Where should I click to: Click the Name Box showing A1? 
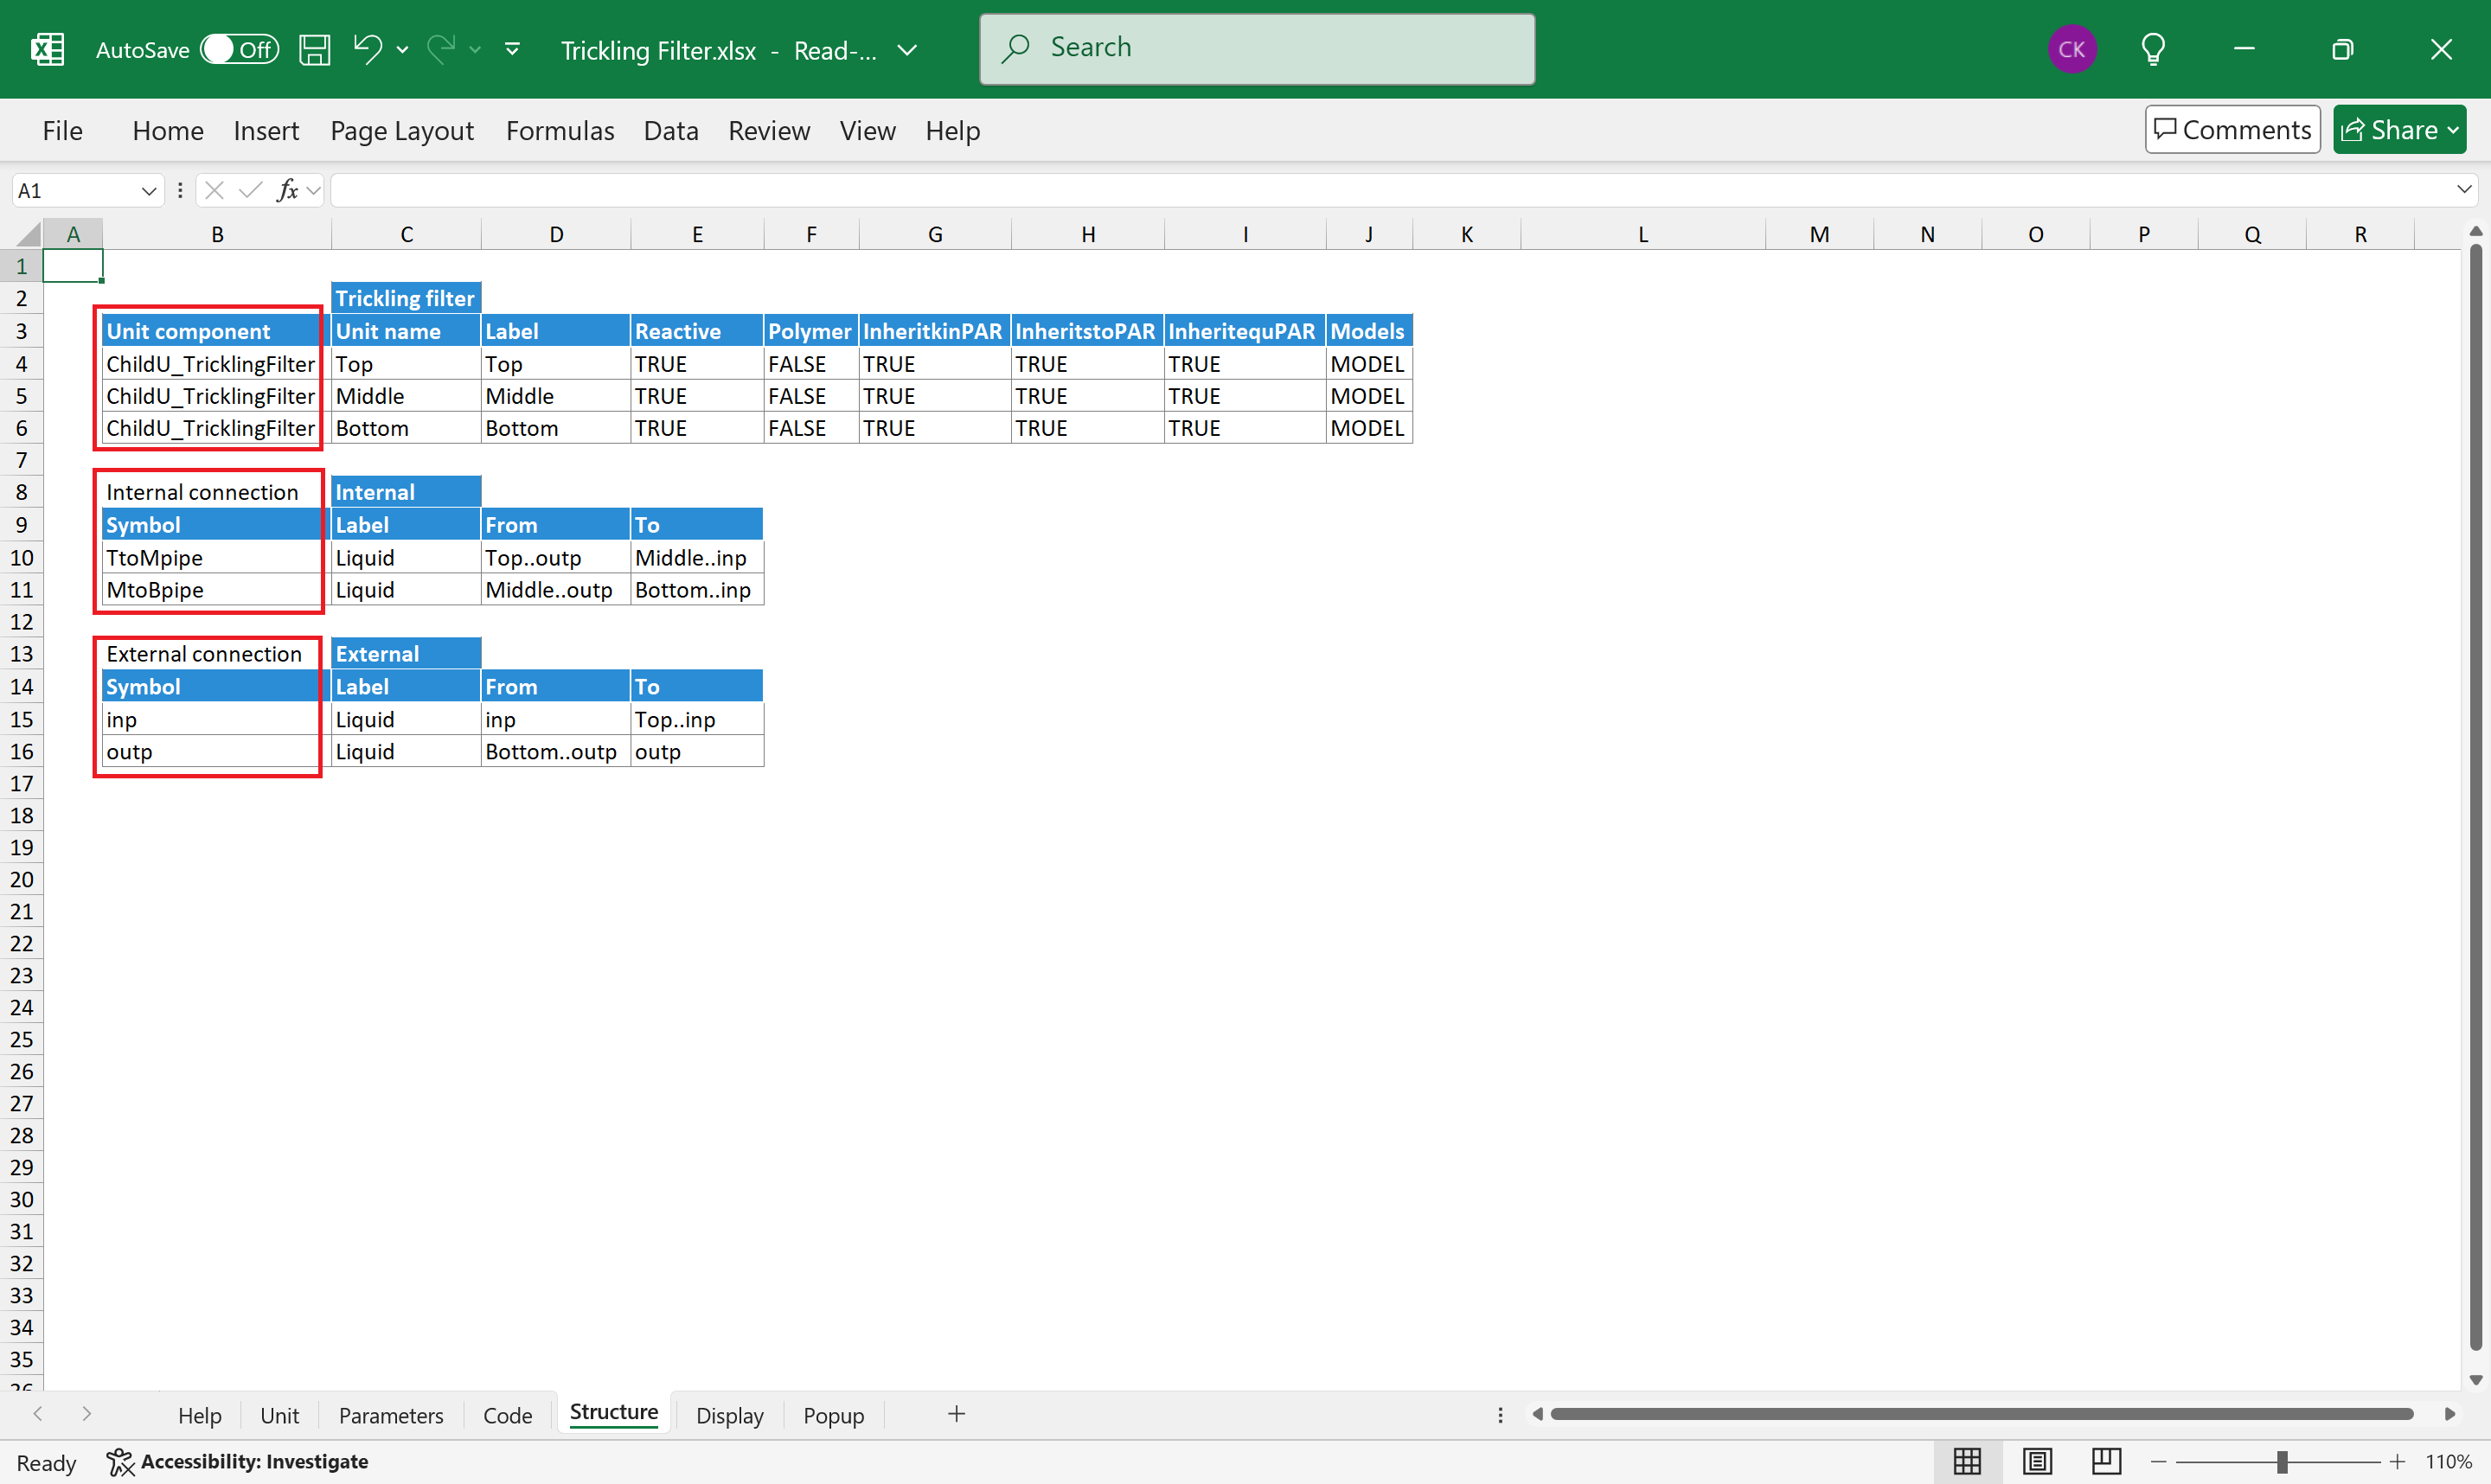tap(75, 190)
